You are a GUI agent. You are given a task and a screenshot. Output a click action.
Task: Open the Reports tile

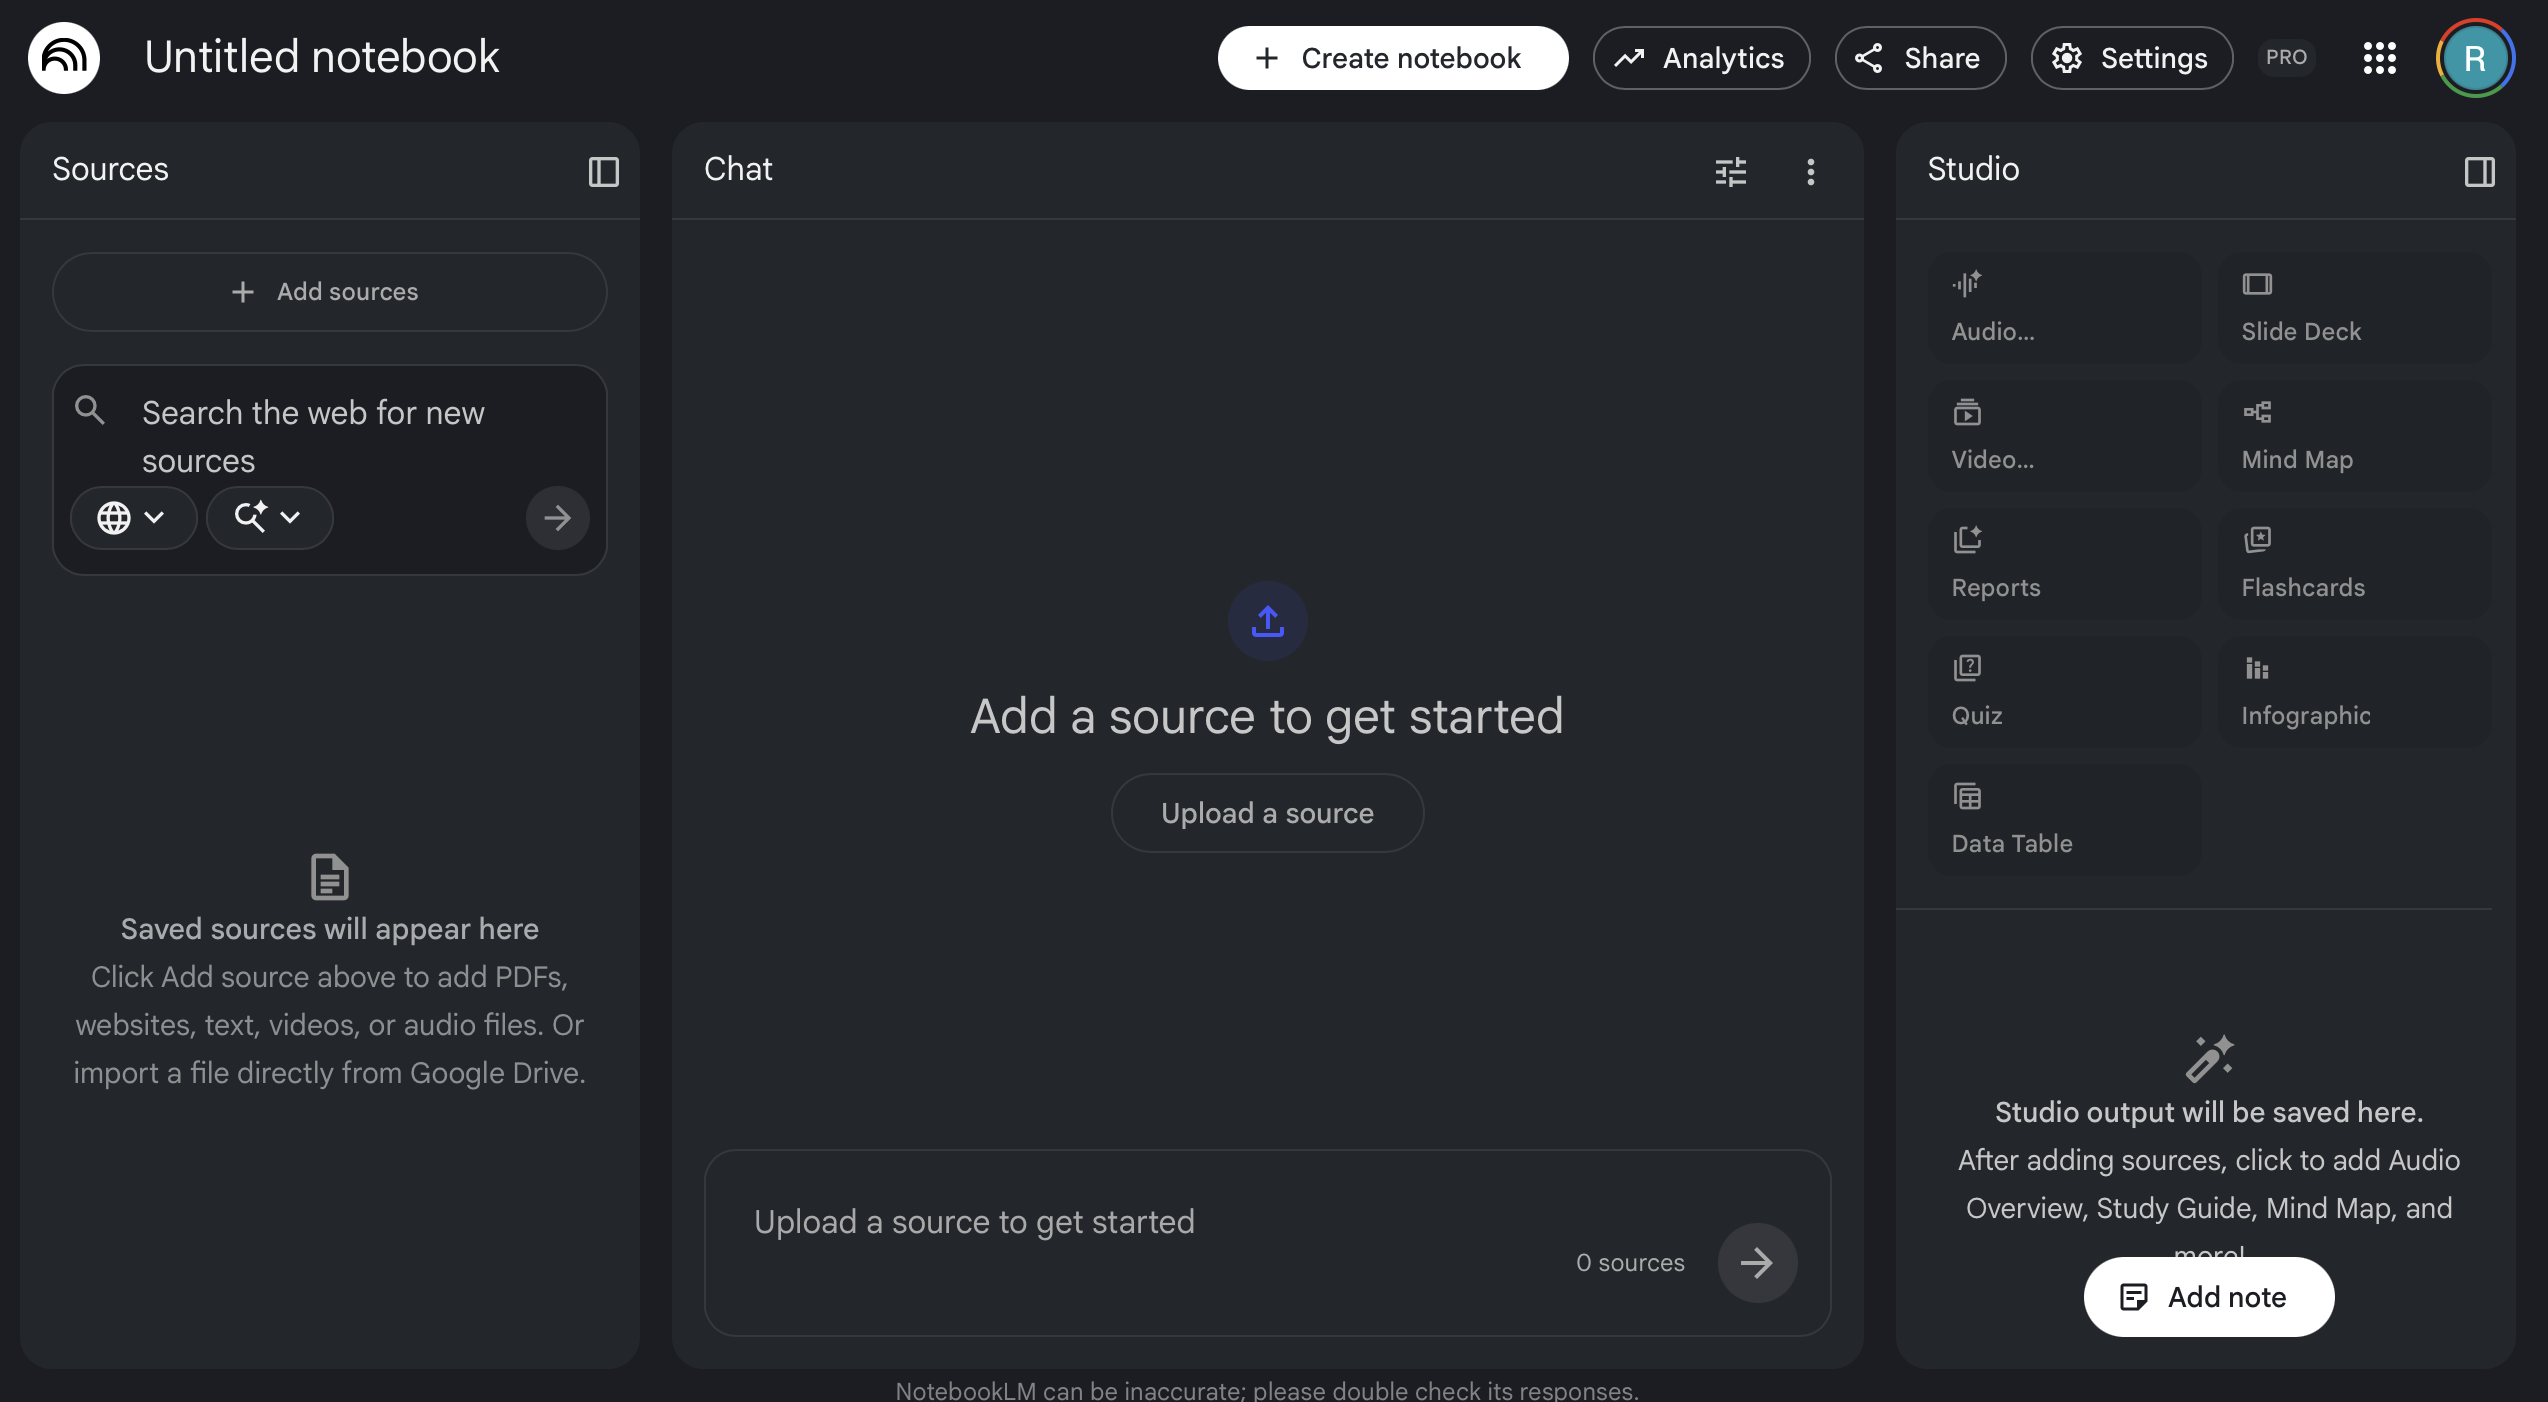click(2065, 563)
